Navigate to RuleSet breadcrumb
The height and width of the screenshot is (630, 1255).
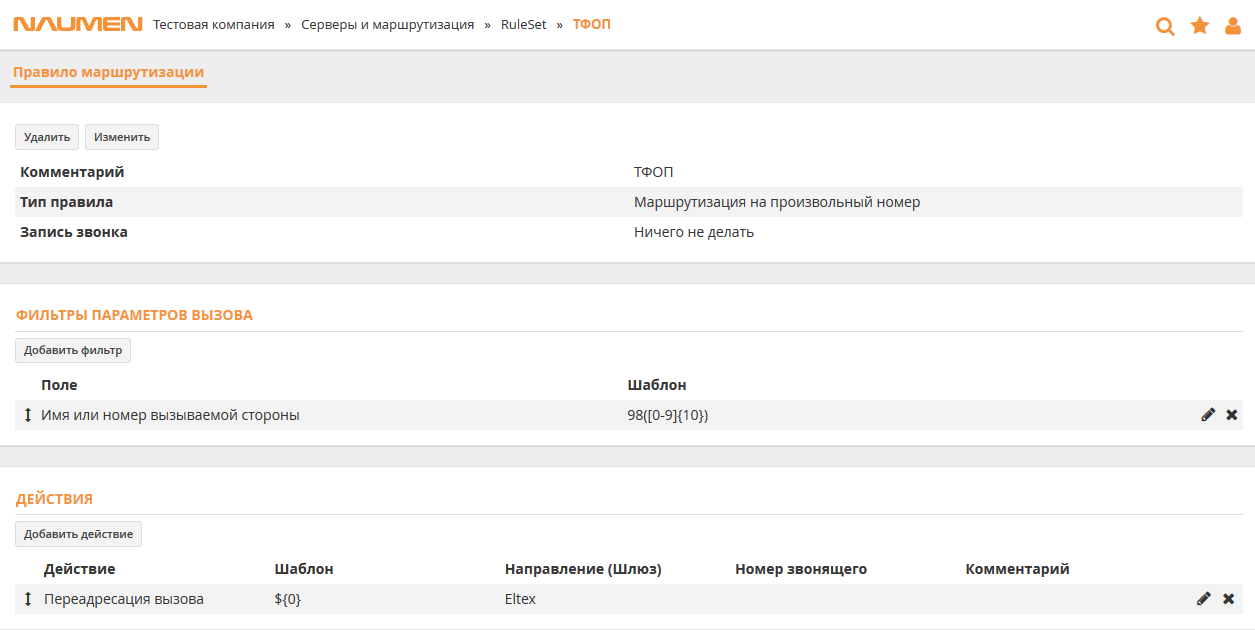click(x=524, y=24)
